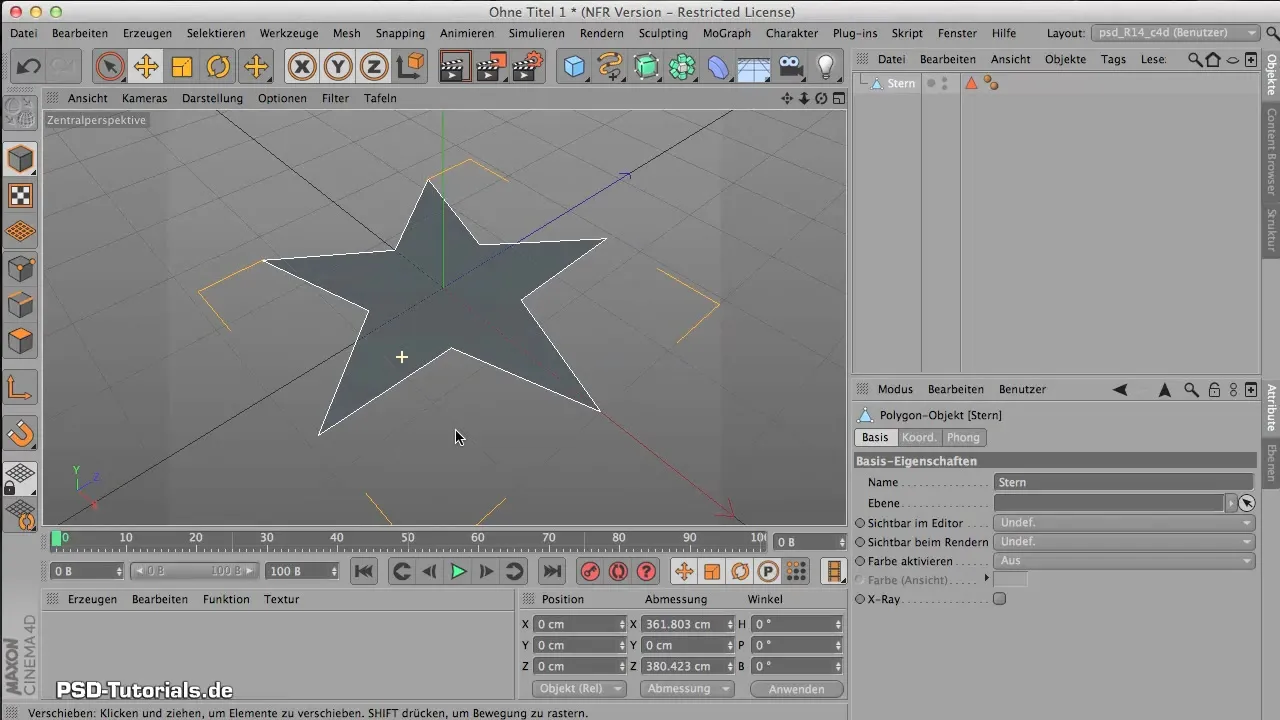
Task: Switch to Points mode
Action: (x=20, y=269)
